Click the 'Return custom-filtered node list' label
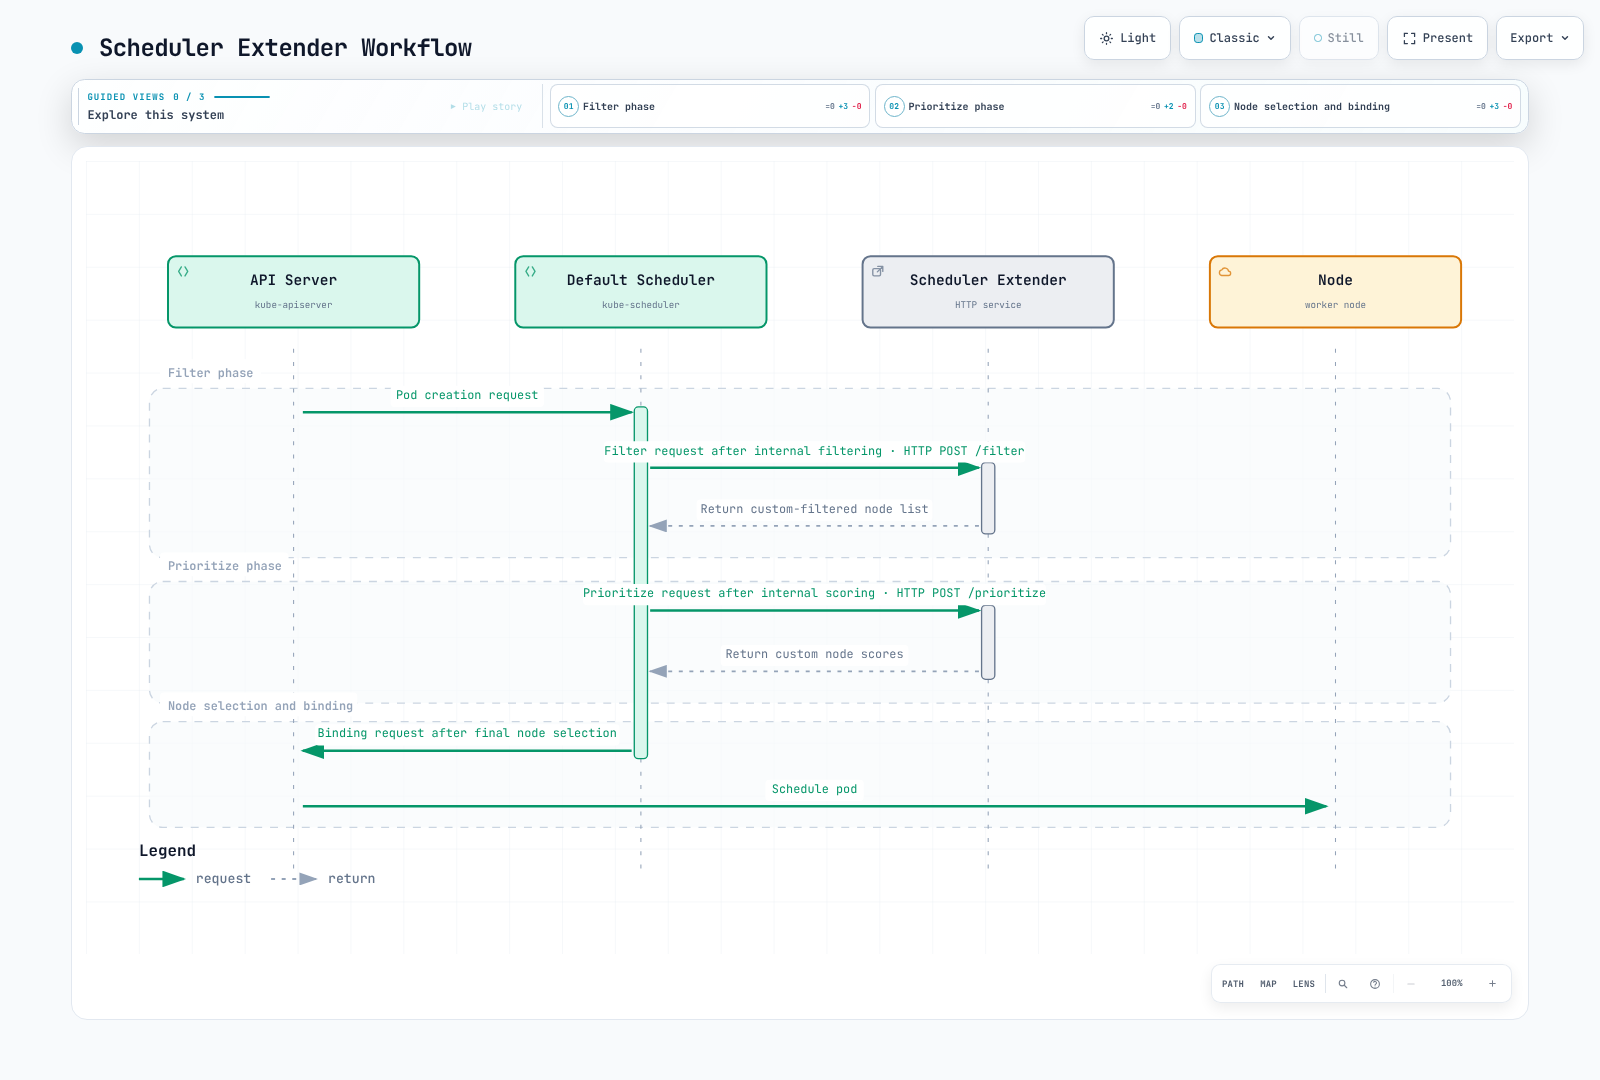This screenshot has height=1080, width=1600. pyautogui.click(x=814, y=509)
